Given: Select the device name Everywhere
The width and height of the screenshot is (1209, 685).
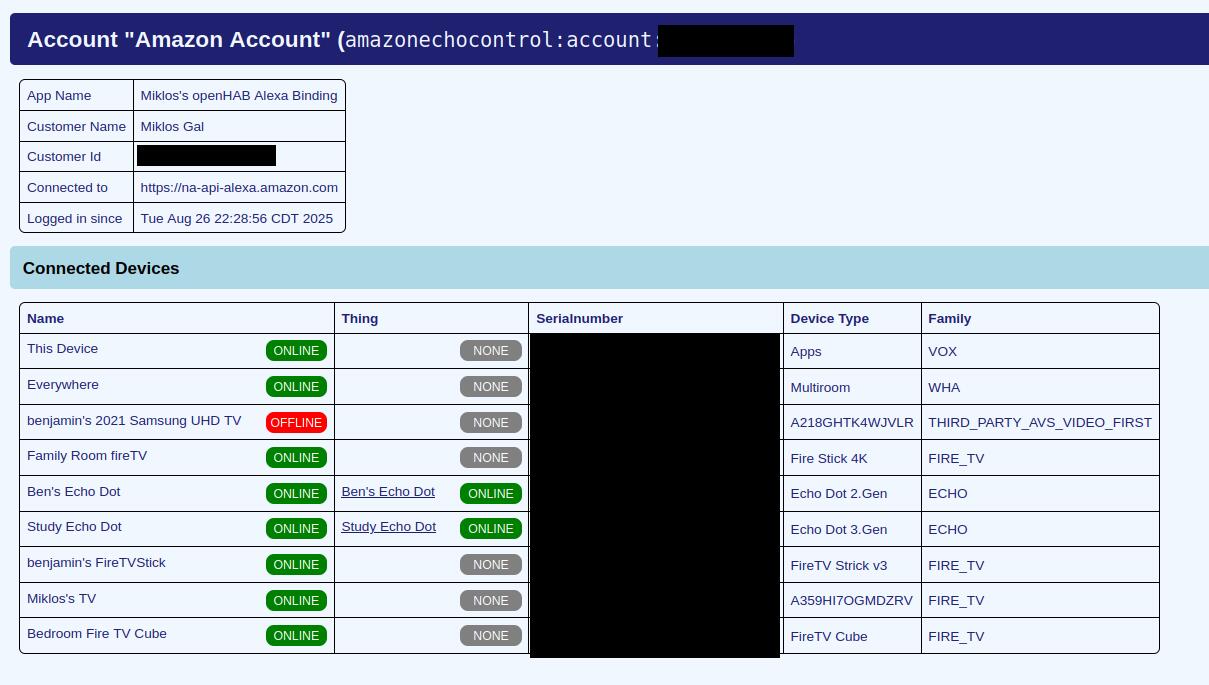Looking at the screenshot, I should (63, 385).
